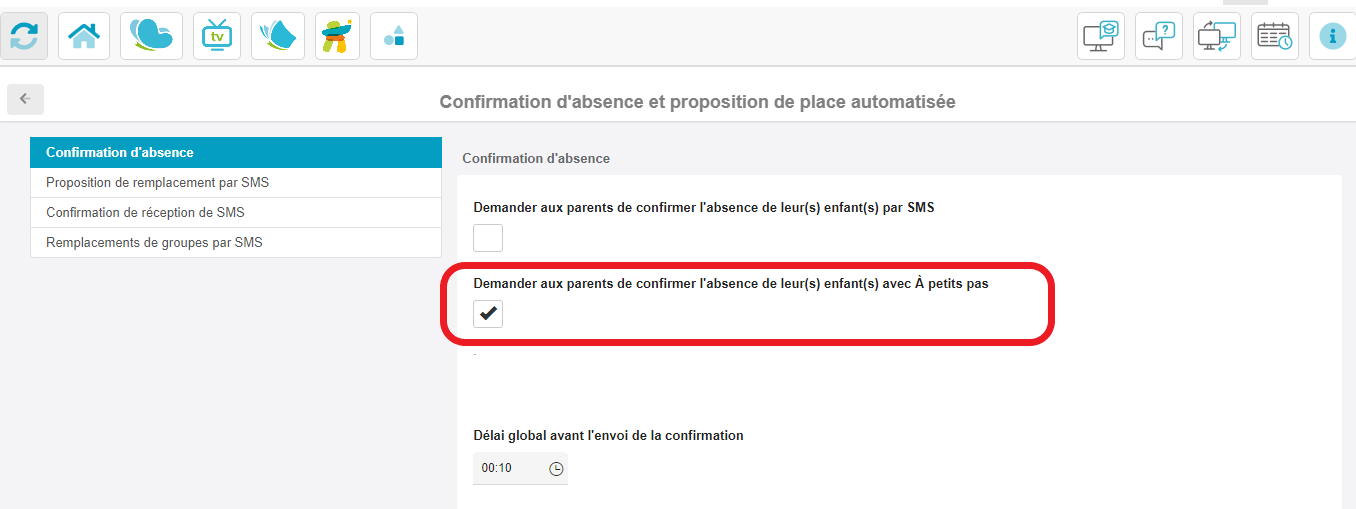This screenshot has width=1356, height=509.
Task: Open Confirmation de réception de SMS
Action: (x=236, y=212)
